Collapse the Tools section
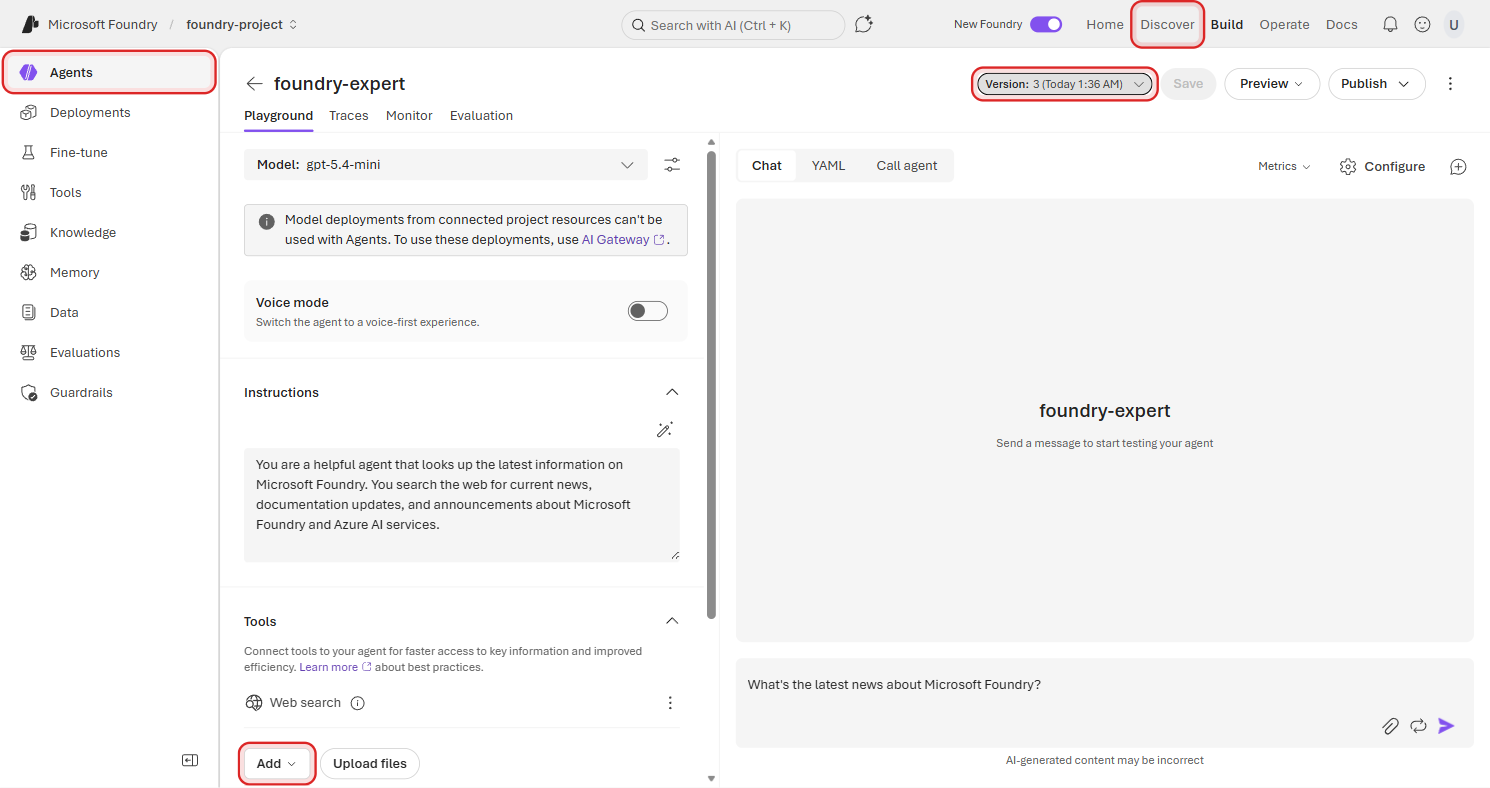This screenshot has width=1490, height=788. 672,622
